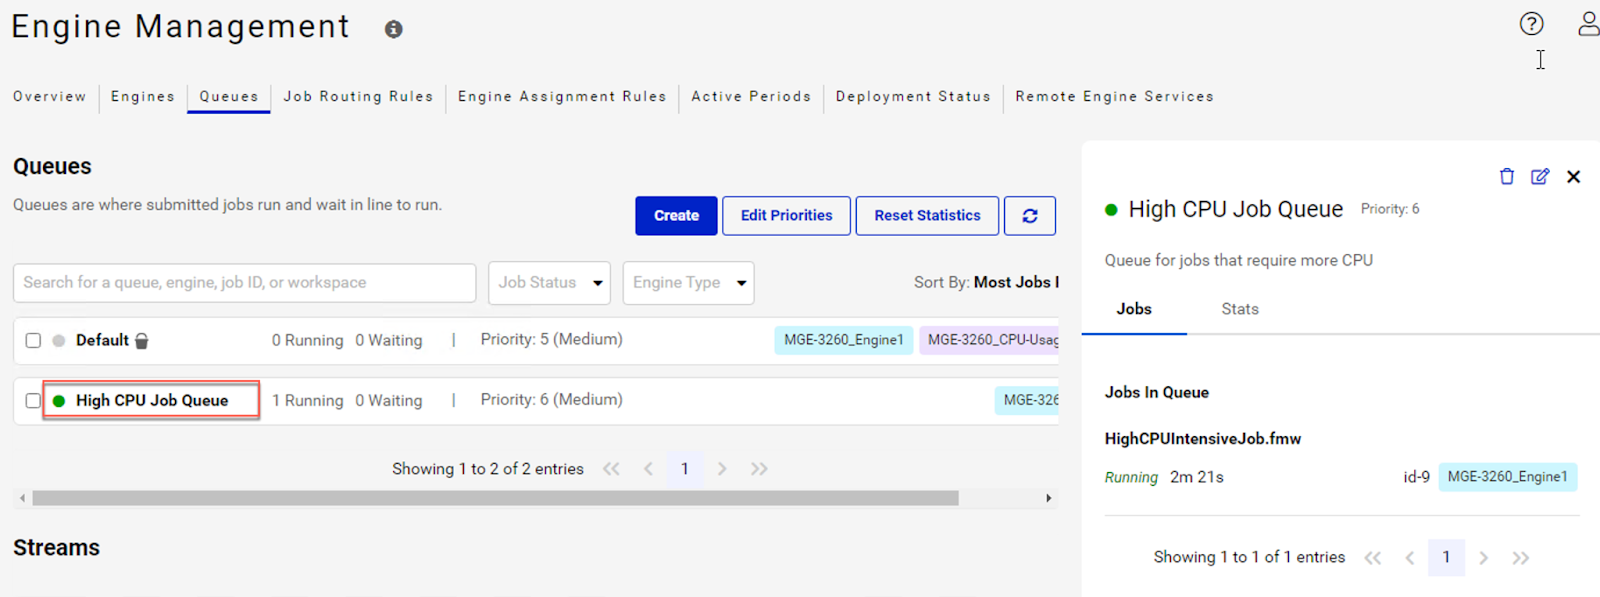1600x597 pixels.
Task: Click the refresh queues icon button
Action: 1030,215
